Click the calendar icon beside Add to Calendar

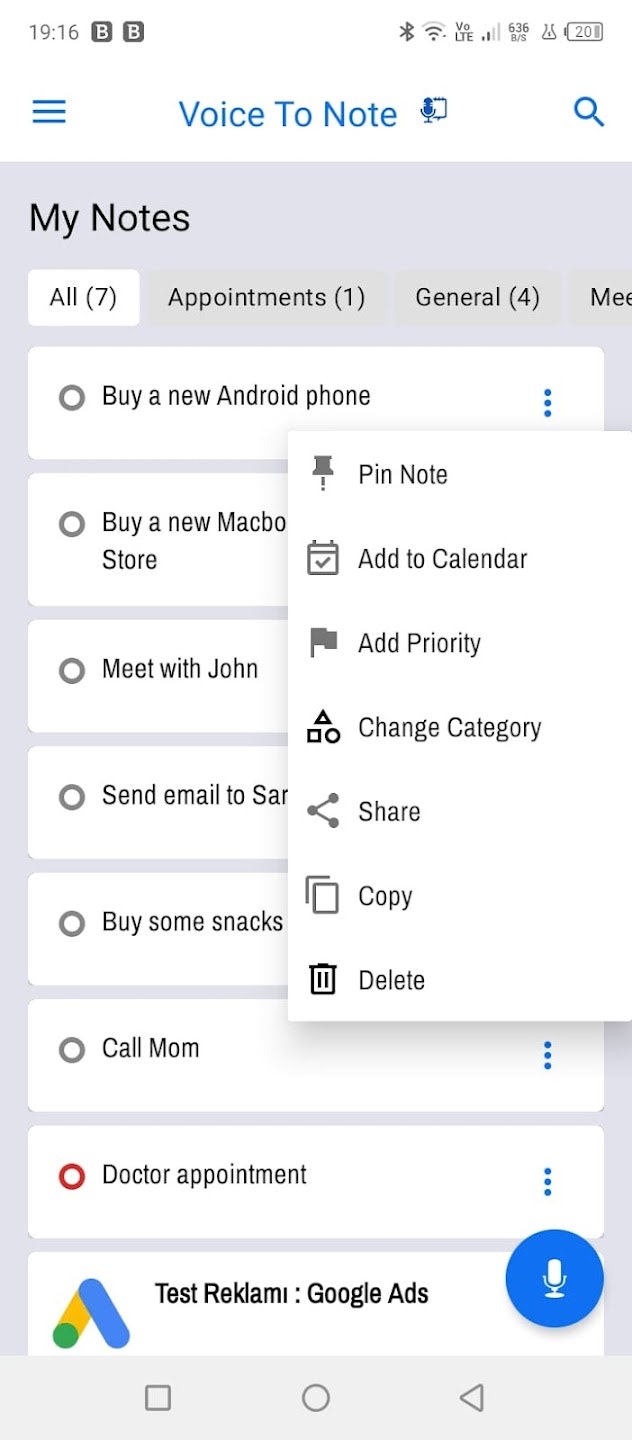322,558
